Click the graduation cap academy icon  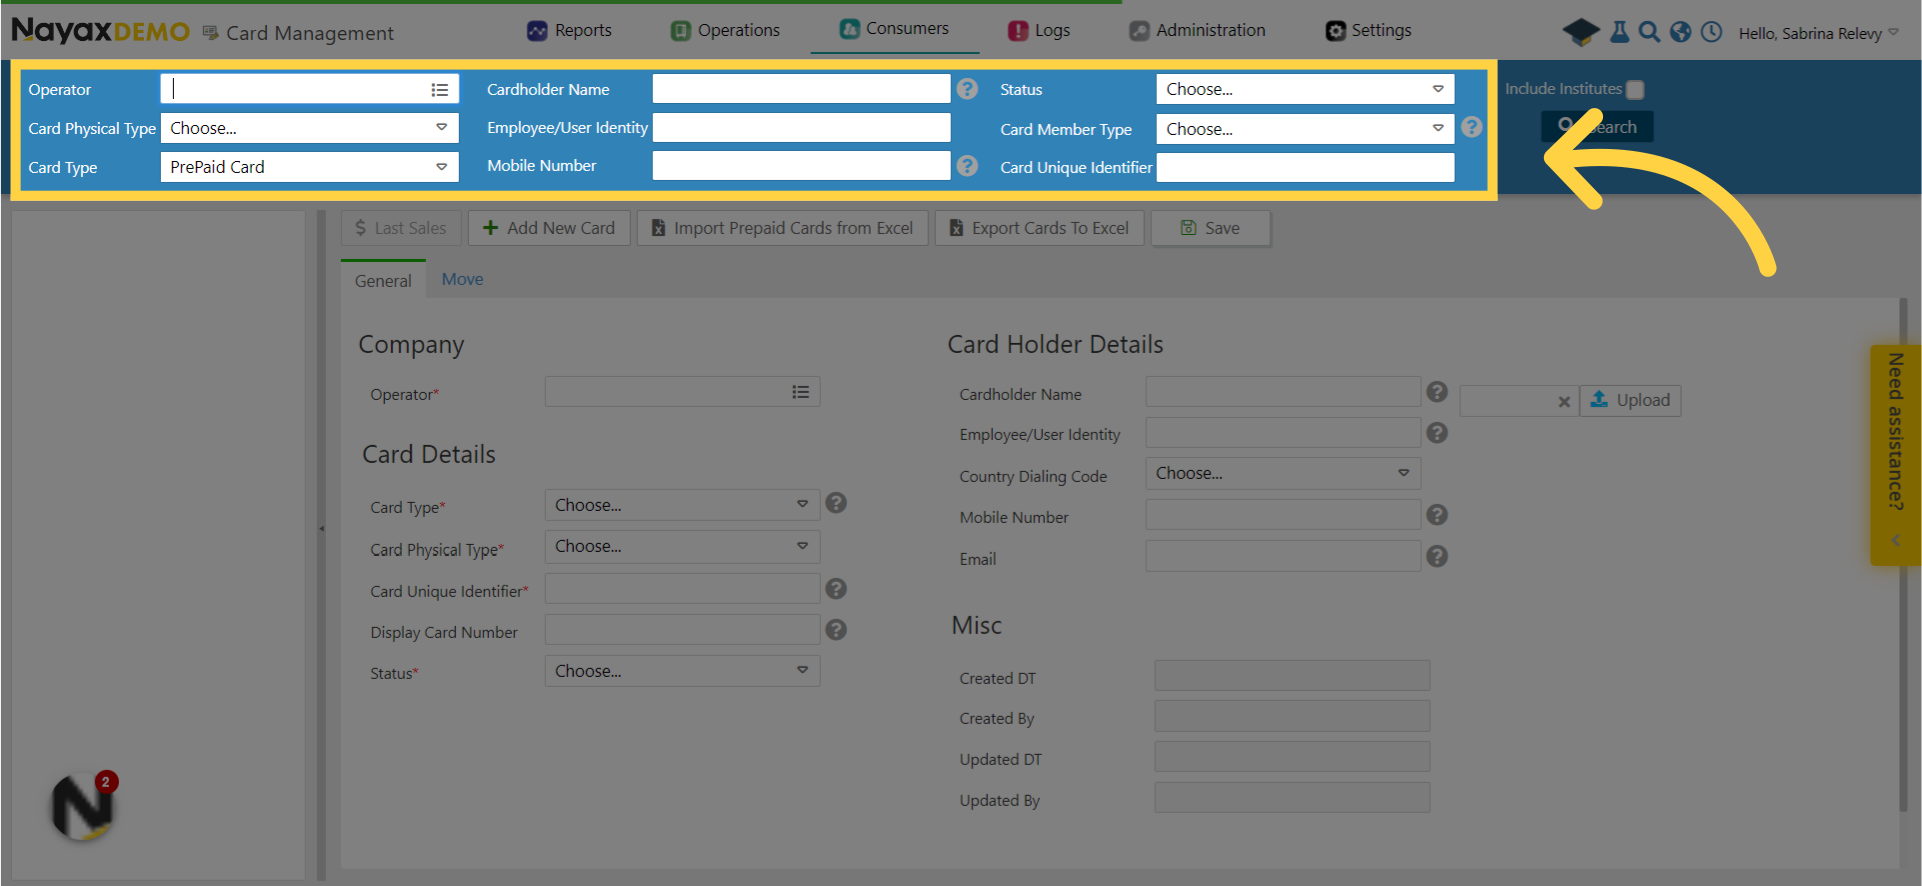point(1581,32)
